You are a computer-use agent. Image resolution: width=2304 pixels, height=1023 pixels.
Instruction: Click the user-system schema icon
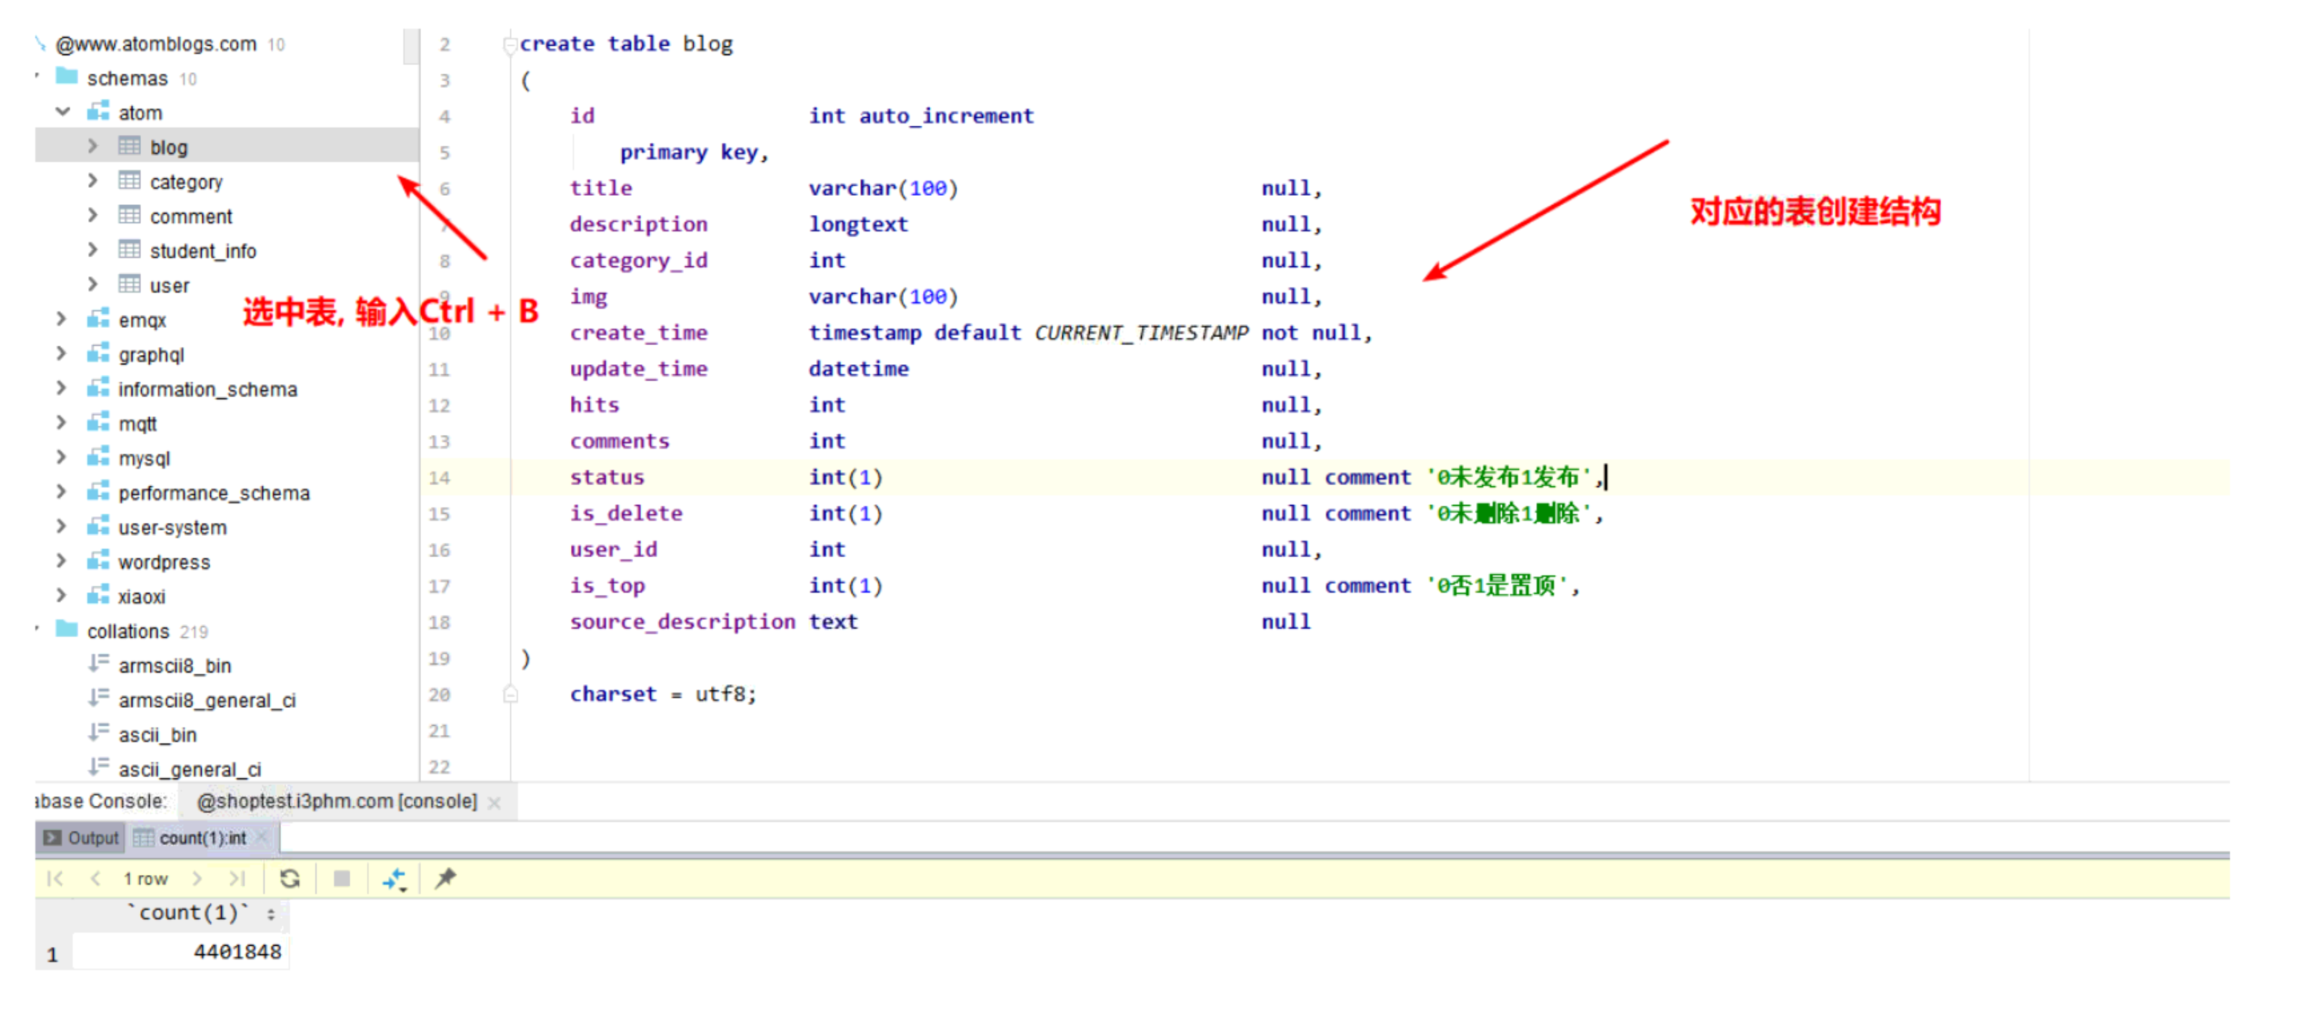pyautogui.click(x=98, y=526)
